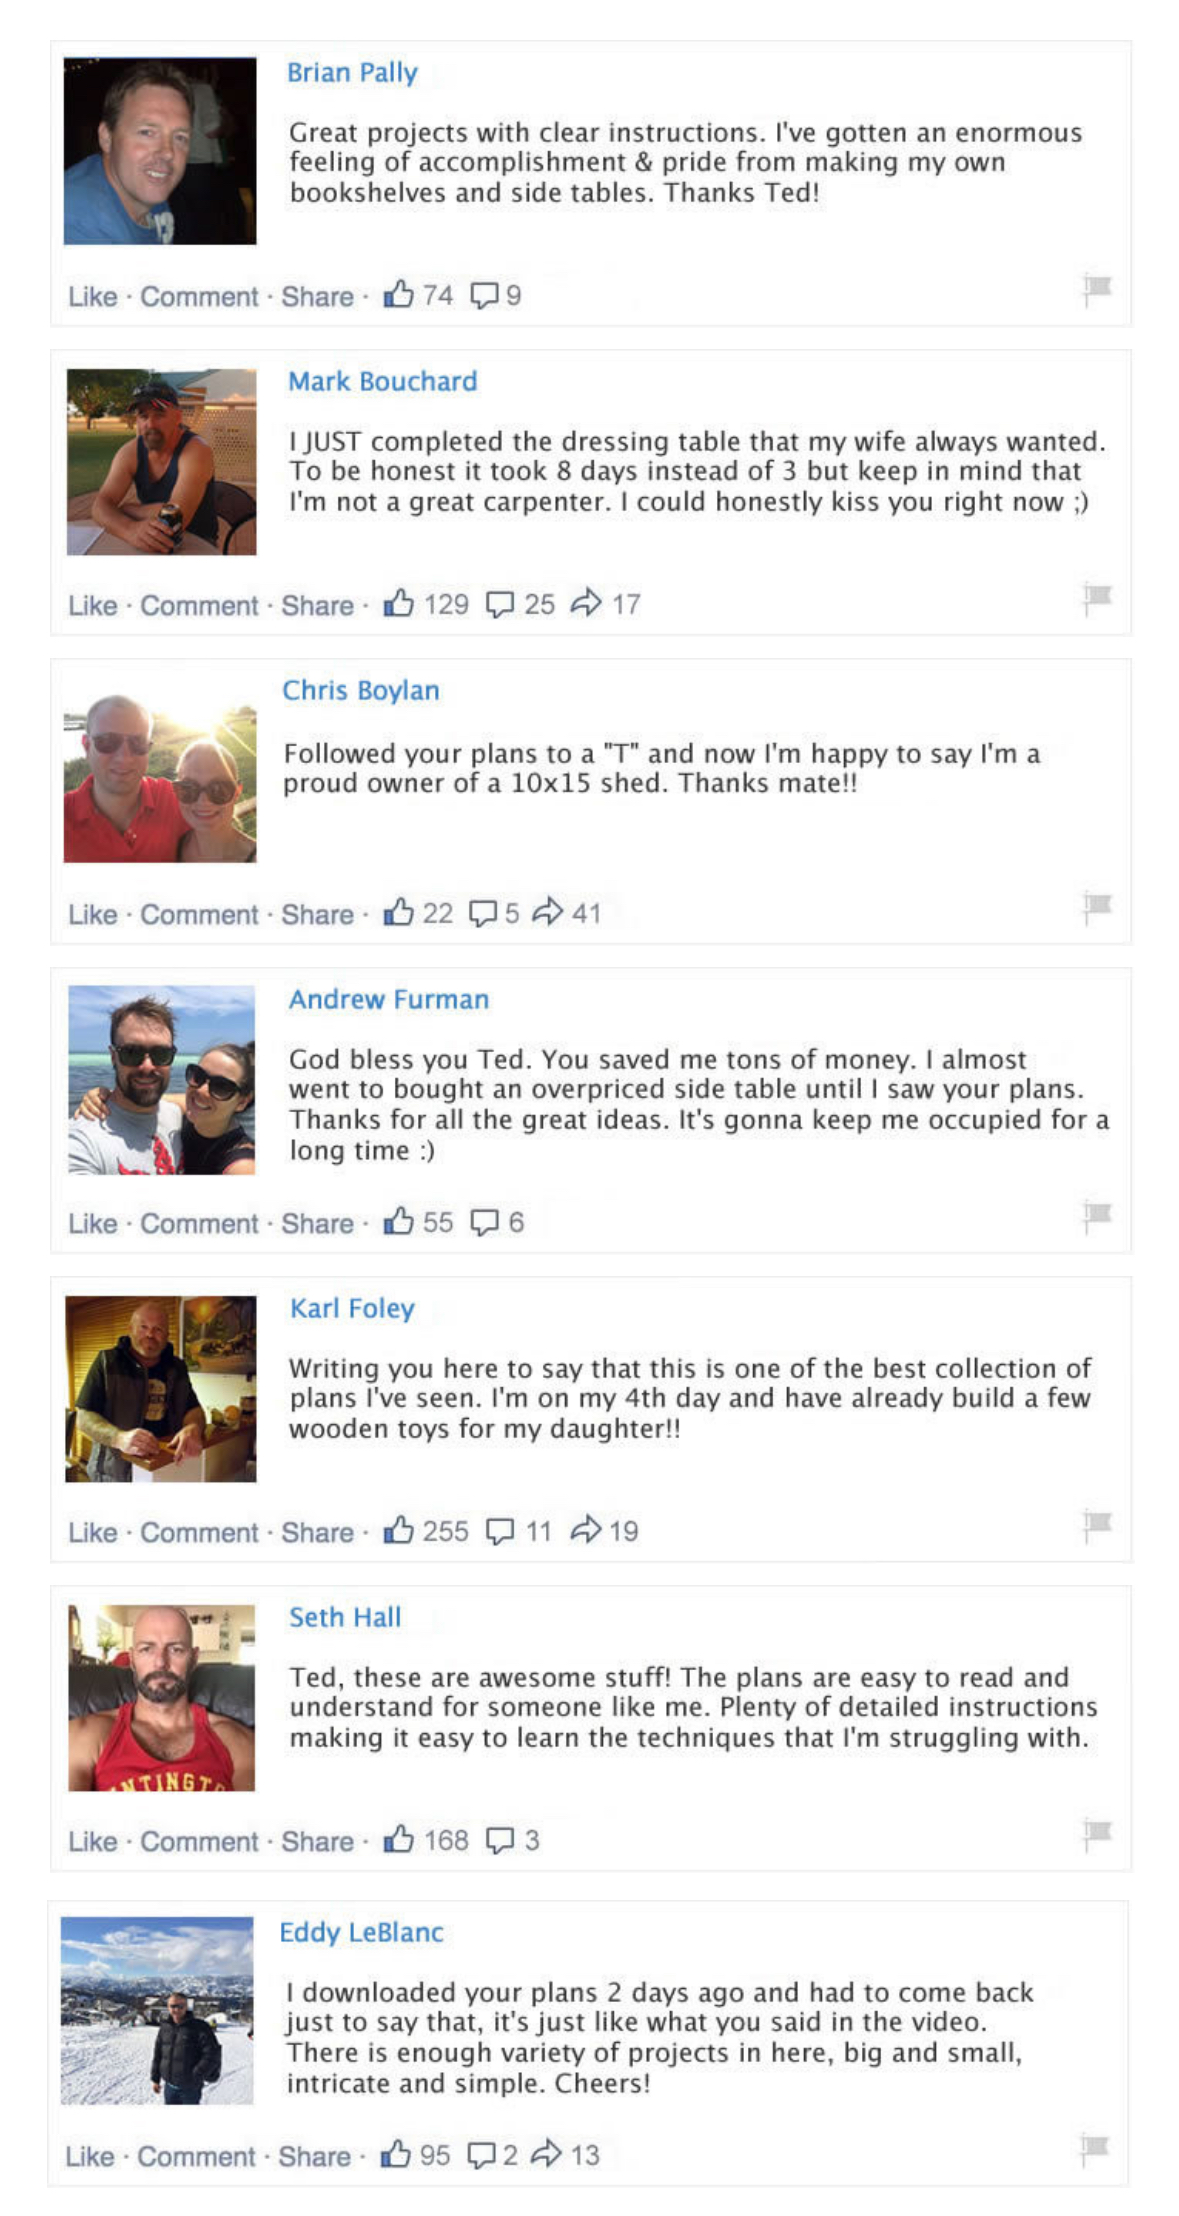The image size is (1179, 2216).
Task: Click share arrow icon showing 13 shares
Action: click(546, 2153)
